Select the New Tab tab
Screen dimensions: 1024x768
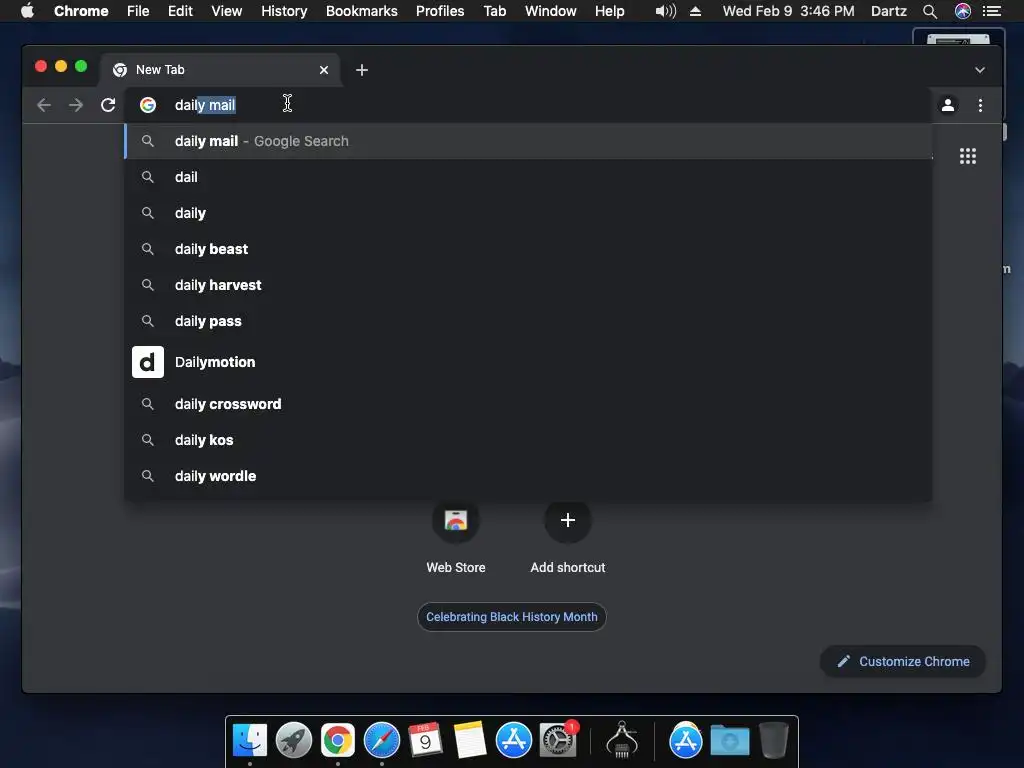click(x=219, y=70)
